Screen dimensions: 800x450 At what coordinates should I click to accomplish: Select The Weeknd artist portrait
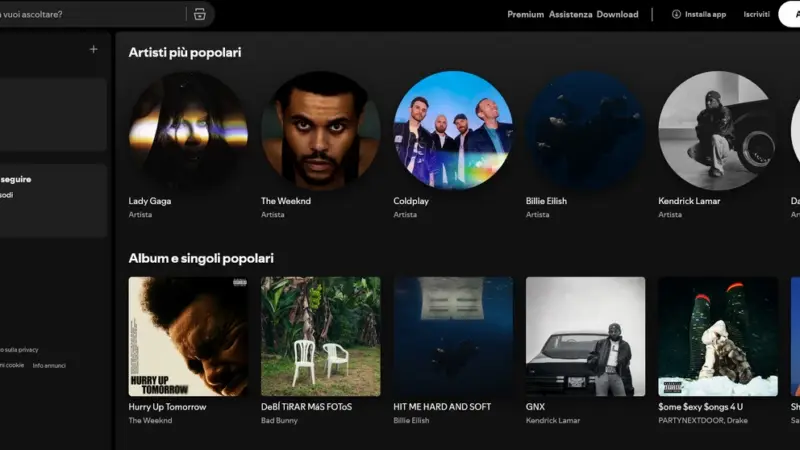click(x=320, y=130)
